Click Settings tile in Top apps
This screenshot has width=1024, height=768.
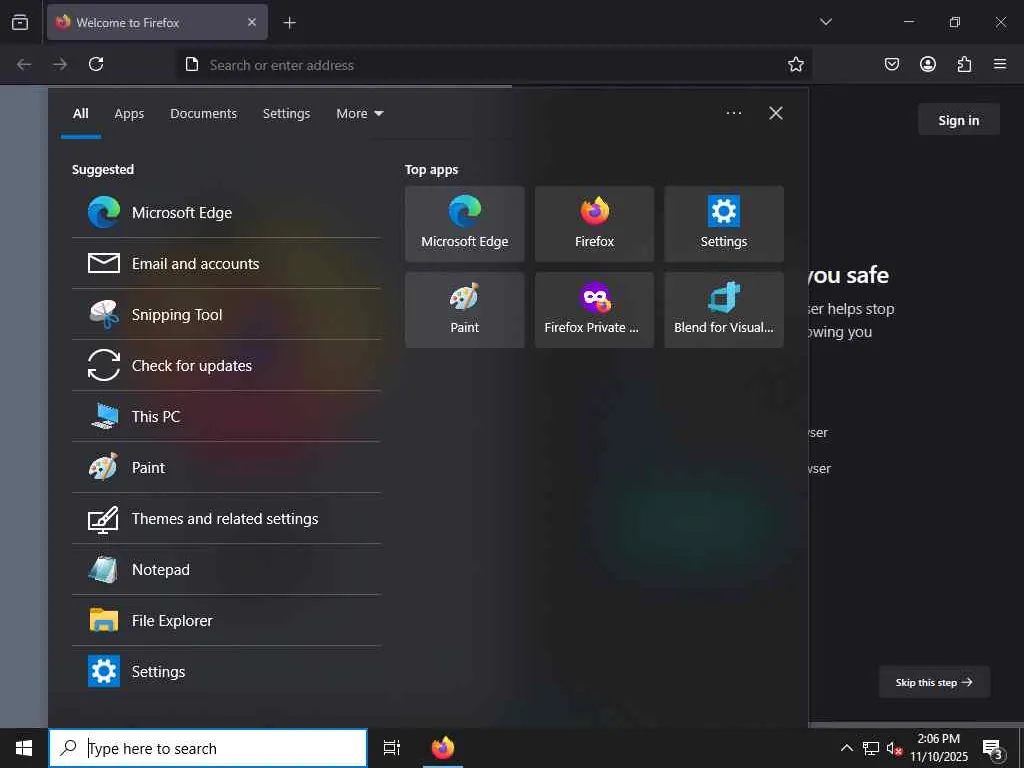tap(724, 223)
